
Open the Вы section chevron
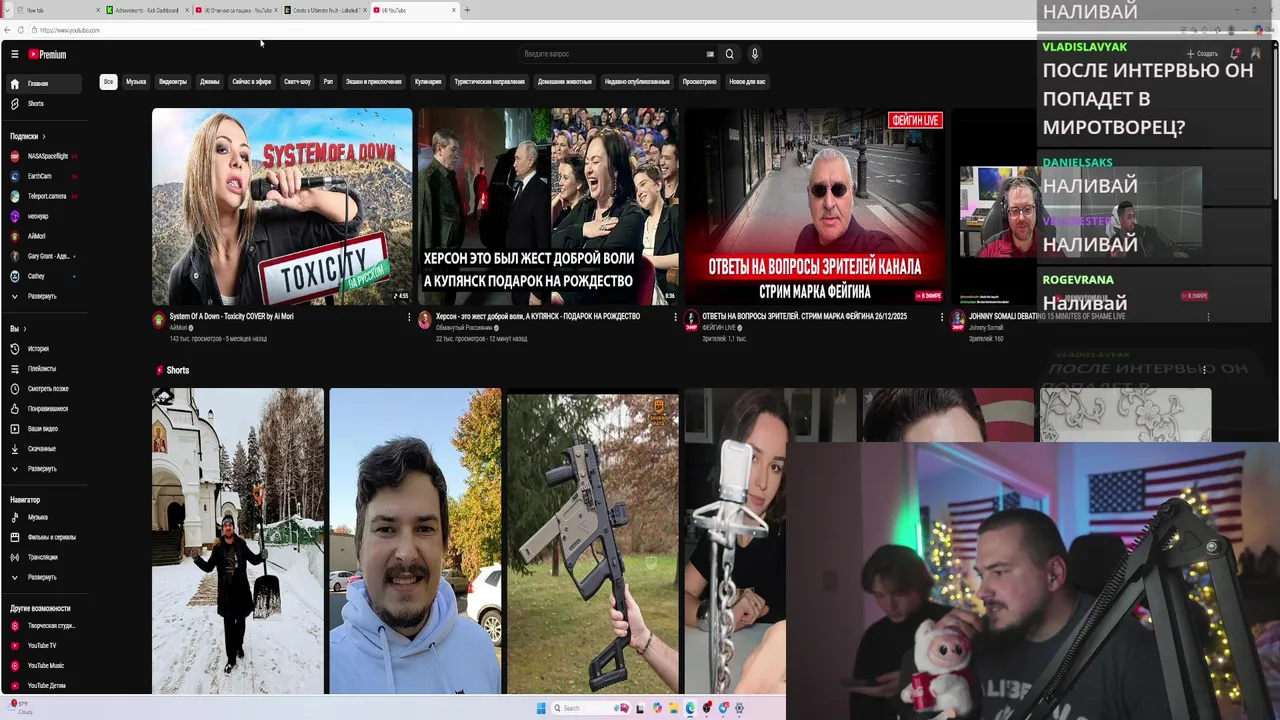(x=24, y=329)
